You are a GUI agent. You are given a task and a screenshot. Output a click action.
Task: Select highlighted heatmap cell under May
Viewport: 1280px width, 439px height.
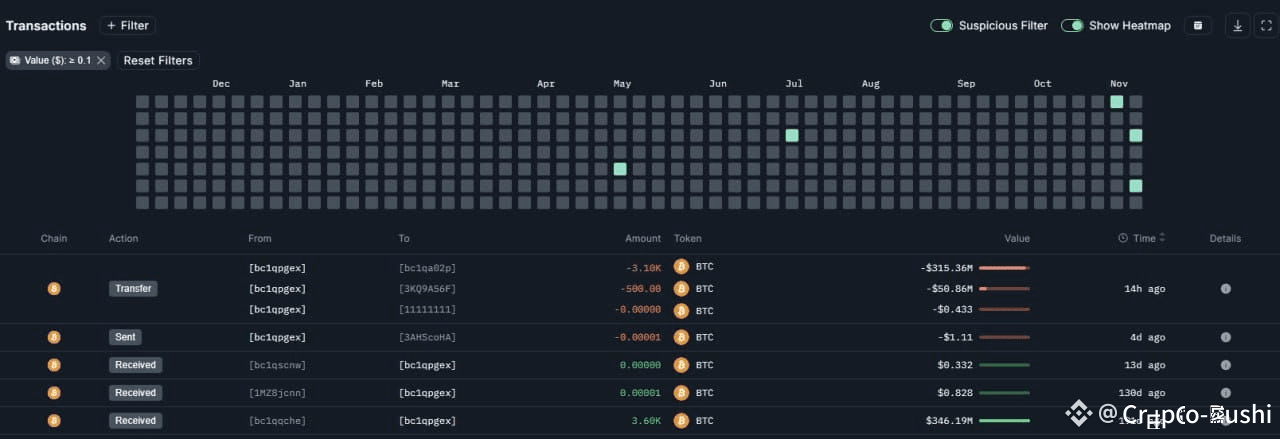point(620,169)
